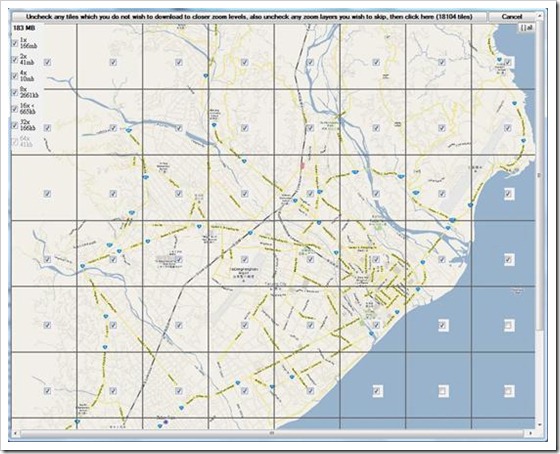Toggle the 1x 166mb zoom layer checkbox
Image resolution: width=560 pixels, height=454 pixels.
[15, 43]
